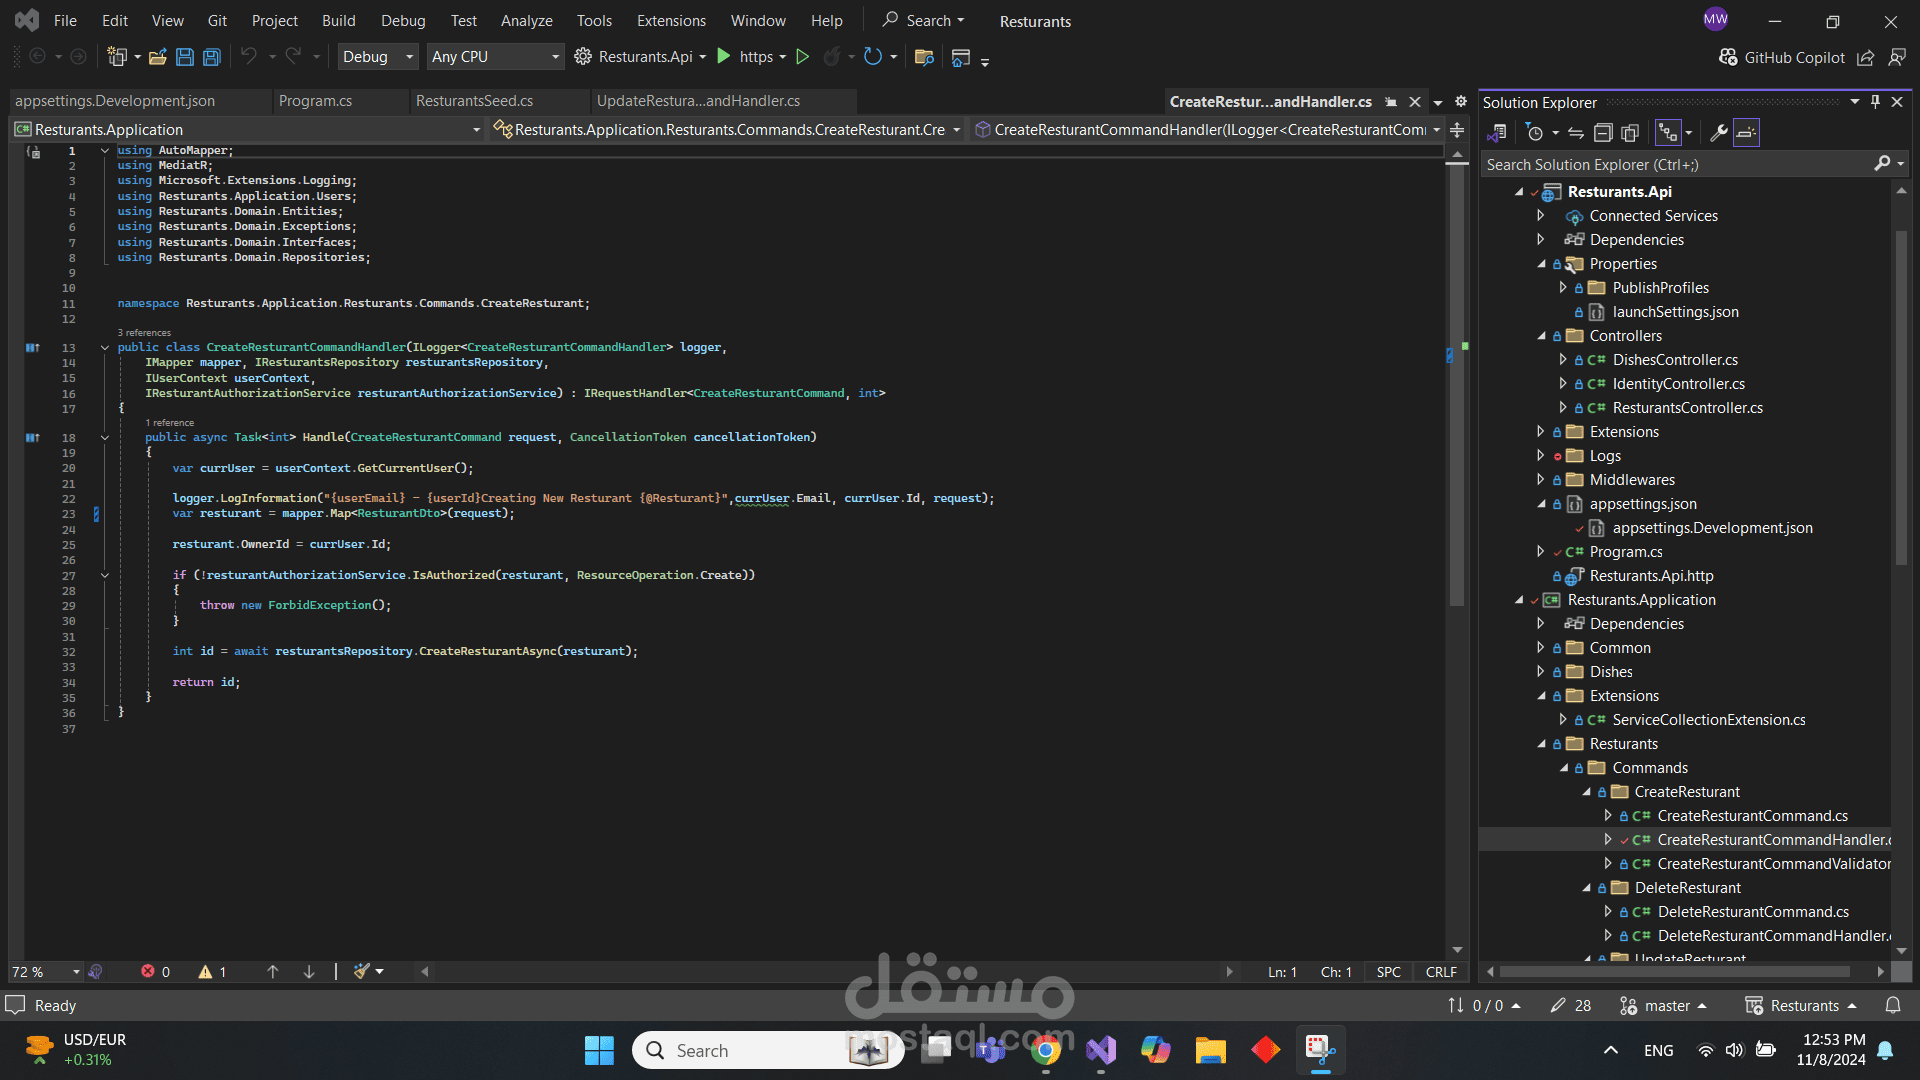Toggle pin on CreateResturantCommandHandler.cs tab
Image resolution: width=1920 pixels, height=1080 pixels.
1391,102
